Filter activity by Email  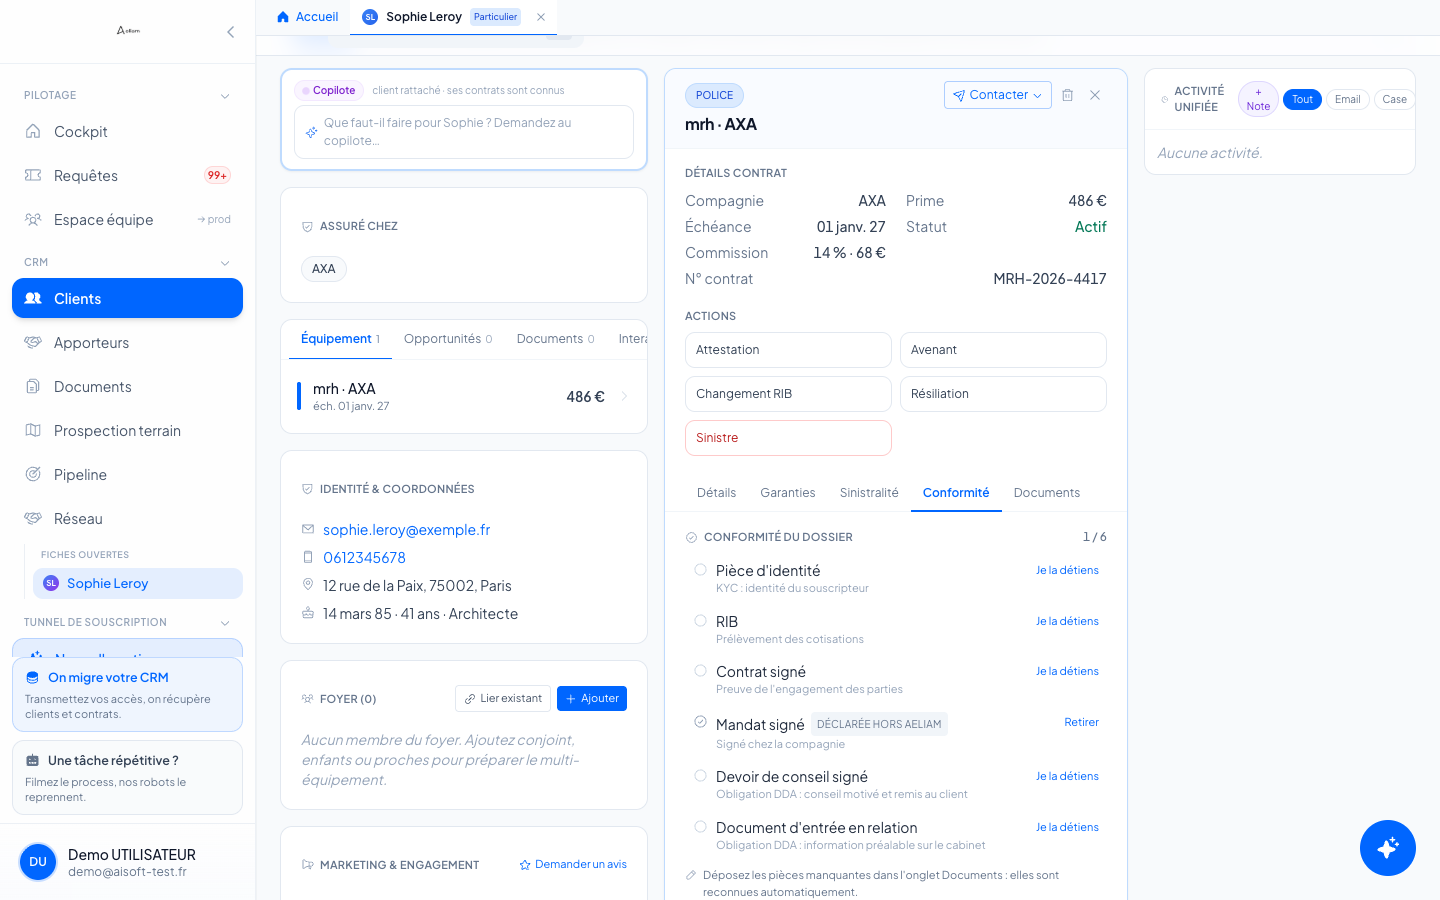point(1347,99)
